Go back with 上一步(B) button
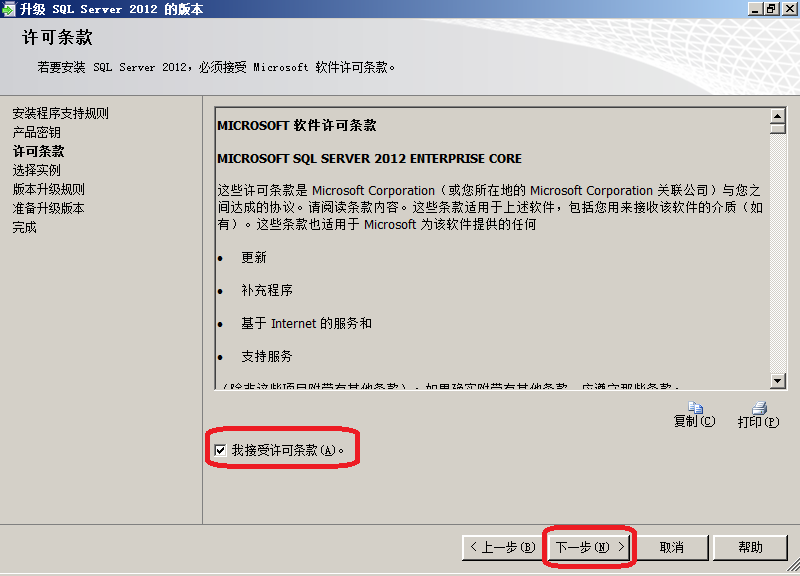This screenshot has width=800, height=576. [503, 547]
